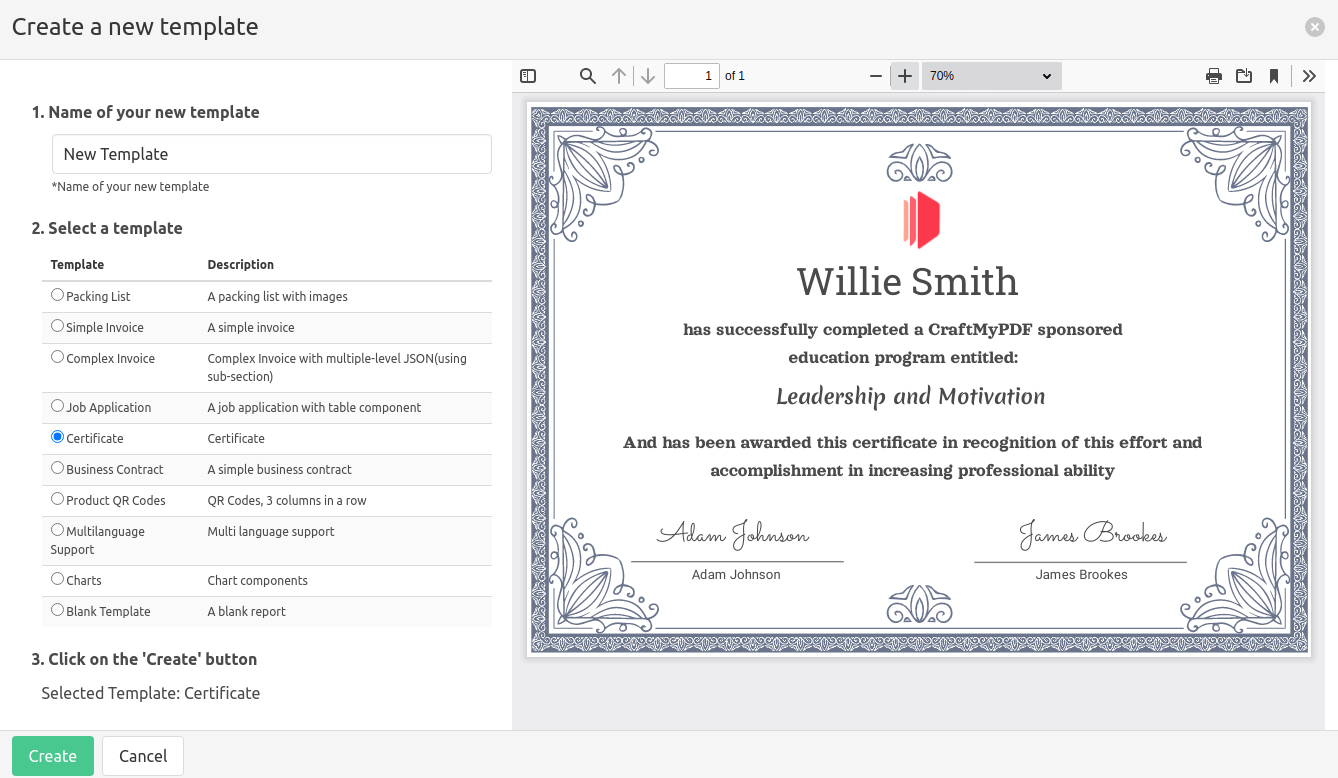The width and height of the screenshot is (1338, 778).
Task: Click 'QR Codes, 3 columns in a row'
Action: click(x=287, y=500)
